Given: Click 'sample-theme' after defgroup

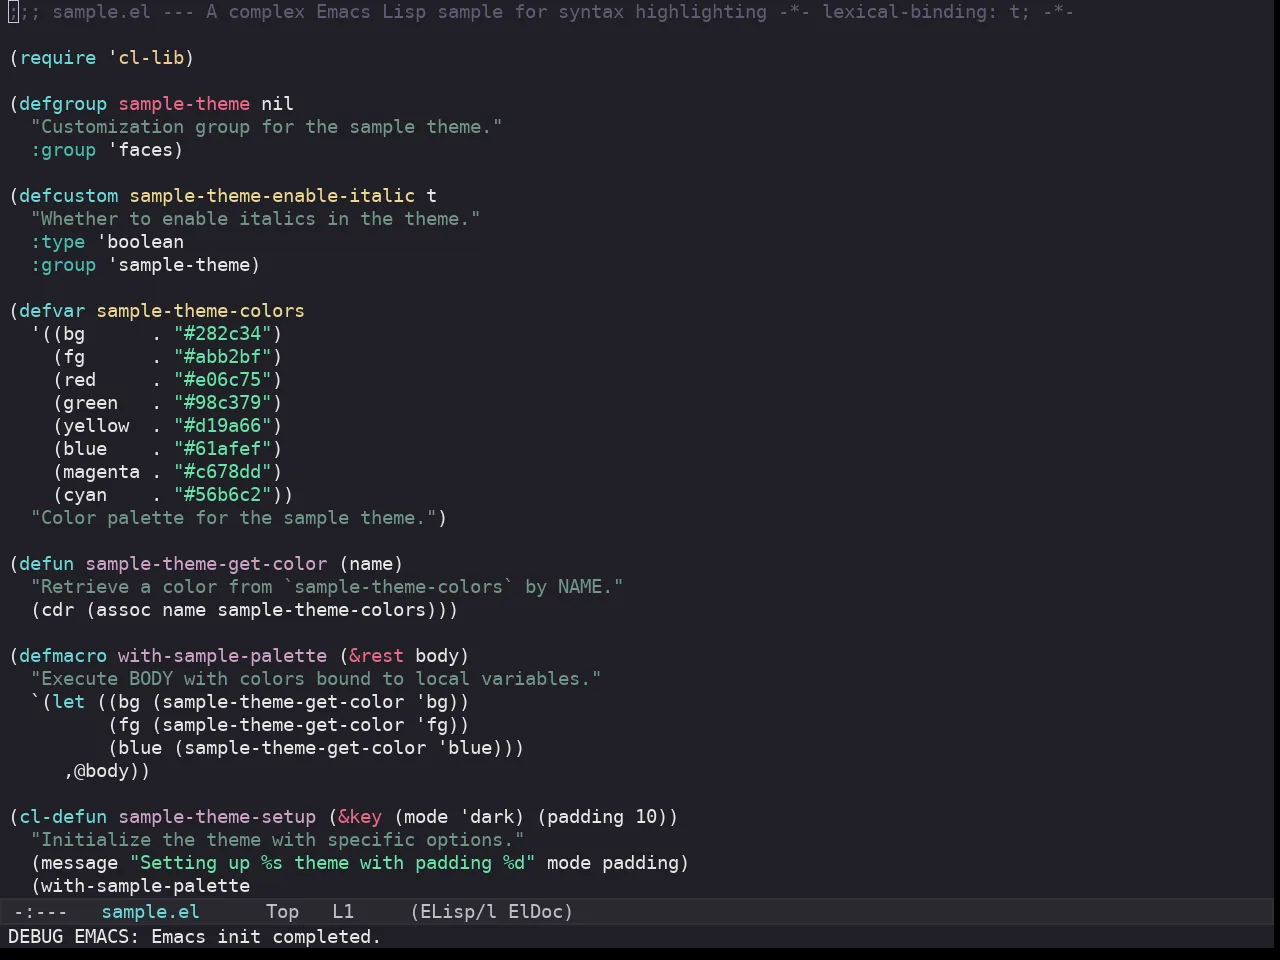Looking at the screenshot, I should point(184,104).
